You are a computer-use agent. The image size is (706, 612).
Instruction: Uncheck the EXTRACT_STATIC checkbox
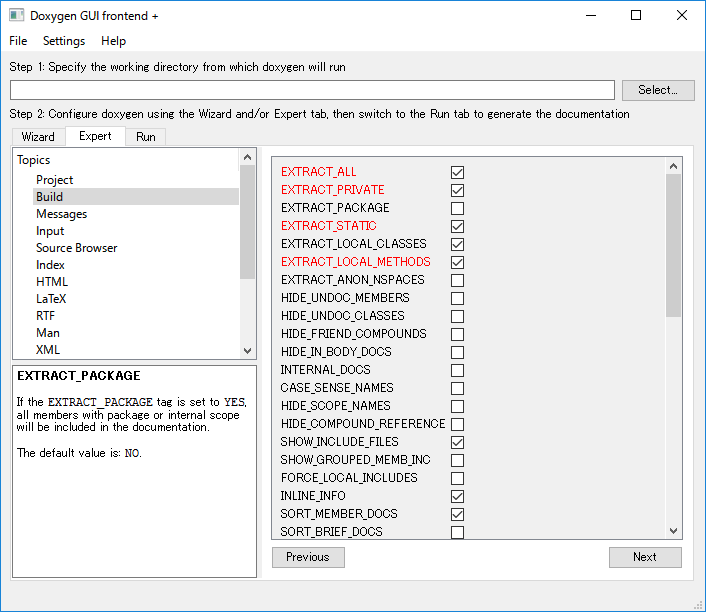(x=457, y=226)
